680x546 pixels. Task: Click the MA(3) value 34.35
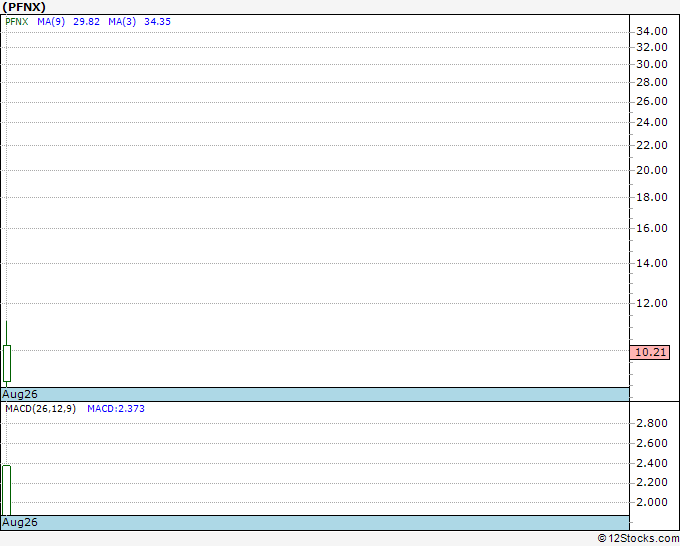pyautogui.click(x=157, y=22)
